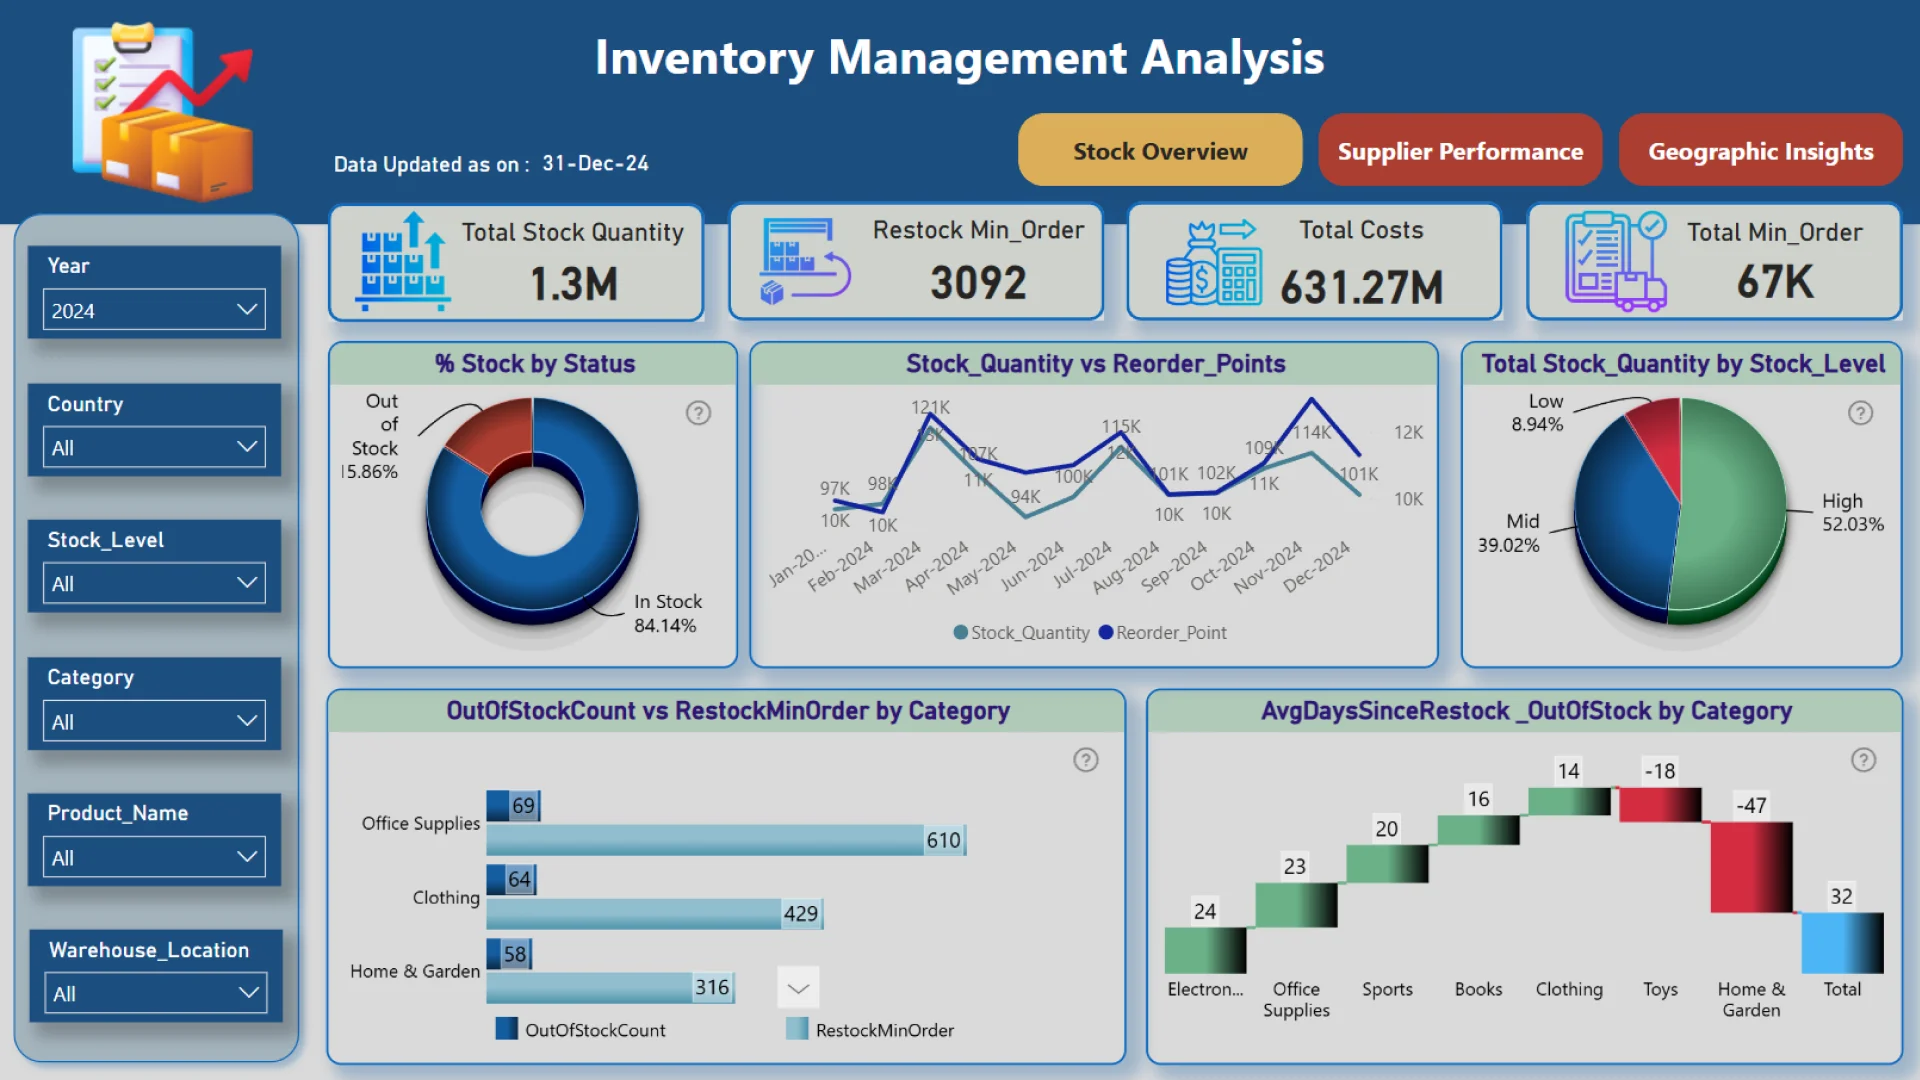Open the Warehouse_Location dropdown
Viewport: 1920px width, 1080px height.
pos(155,993)
